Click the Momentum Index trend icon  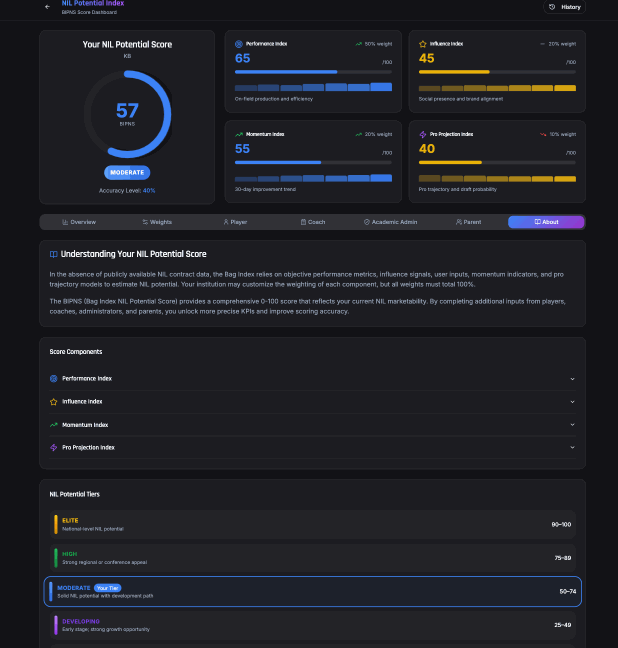(x=238, y=133)
